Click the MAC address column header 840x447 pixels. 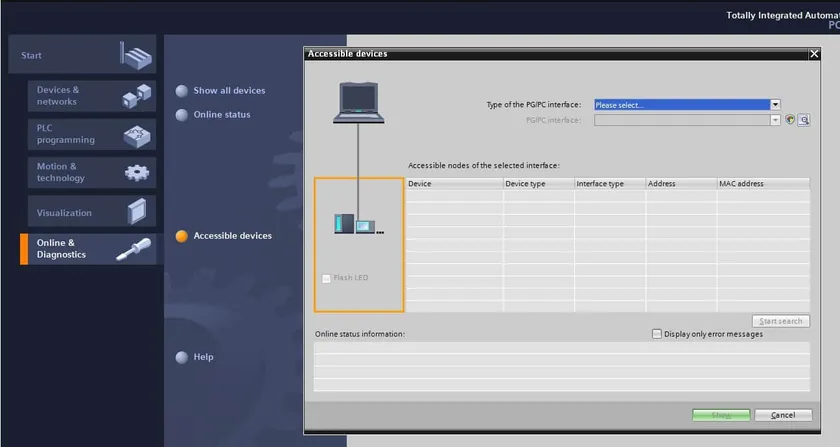pos(763,183)
